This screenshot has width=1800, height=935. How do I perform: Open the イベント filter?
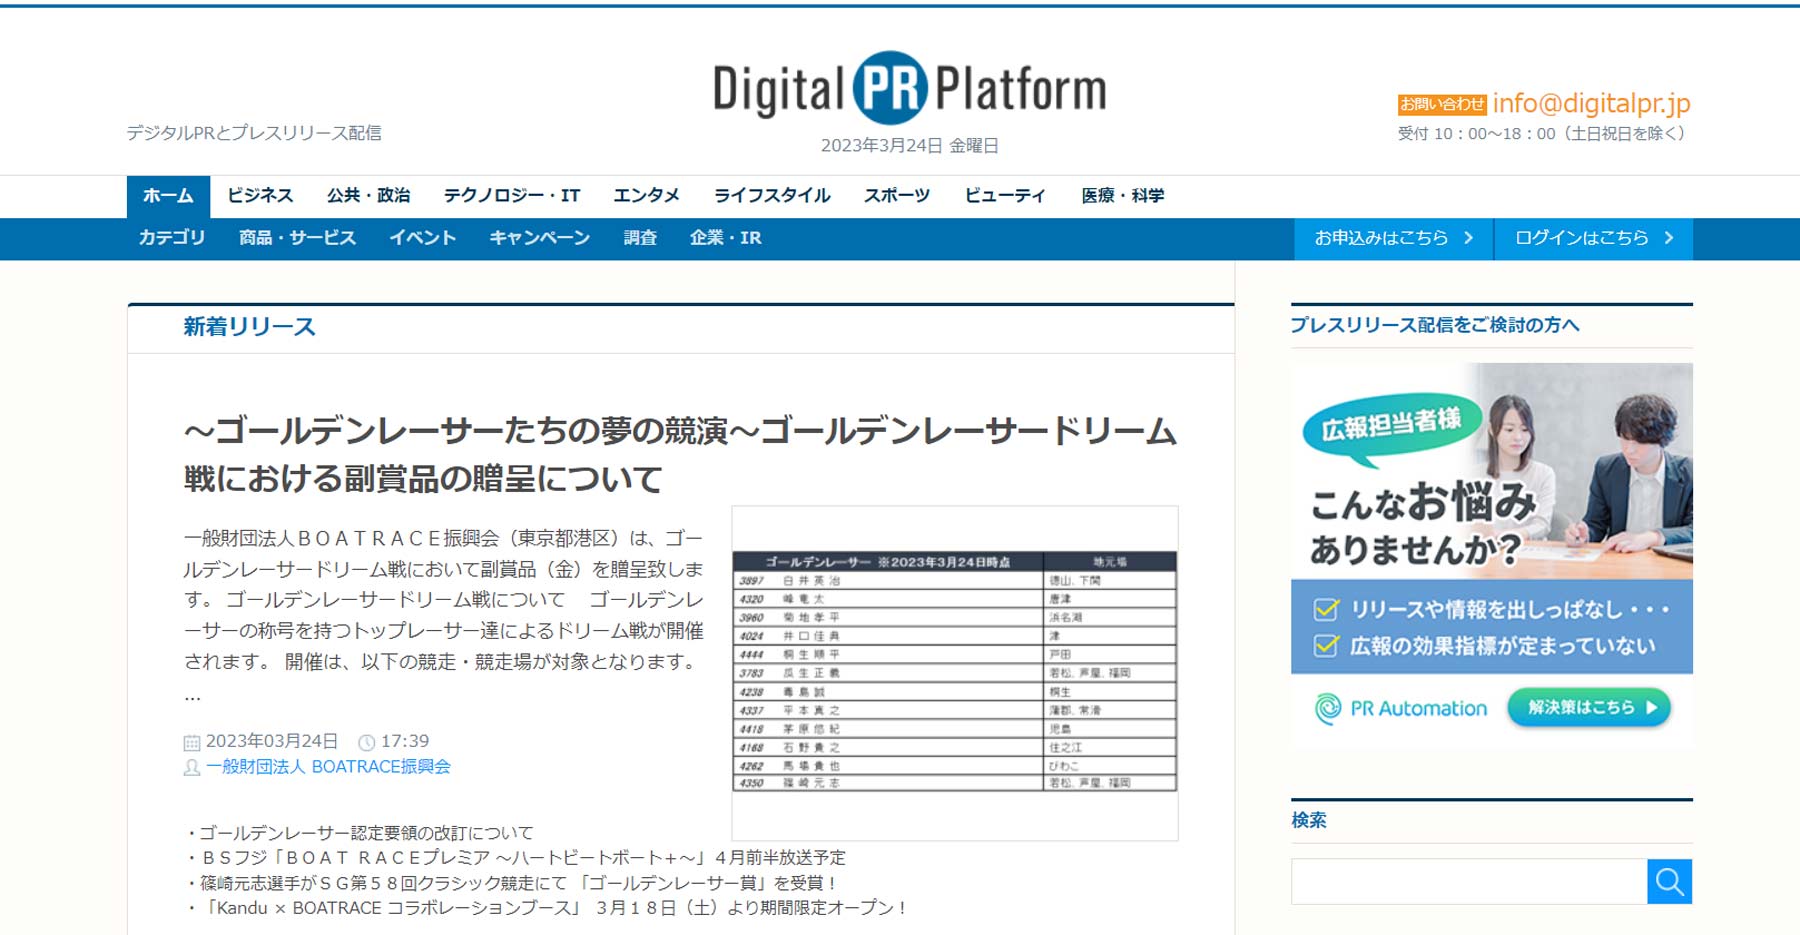(x=423, y=238)
